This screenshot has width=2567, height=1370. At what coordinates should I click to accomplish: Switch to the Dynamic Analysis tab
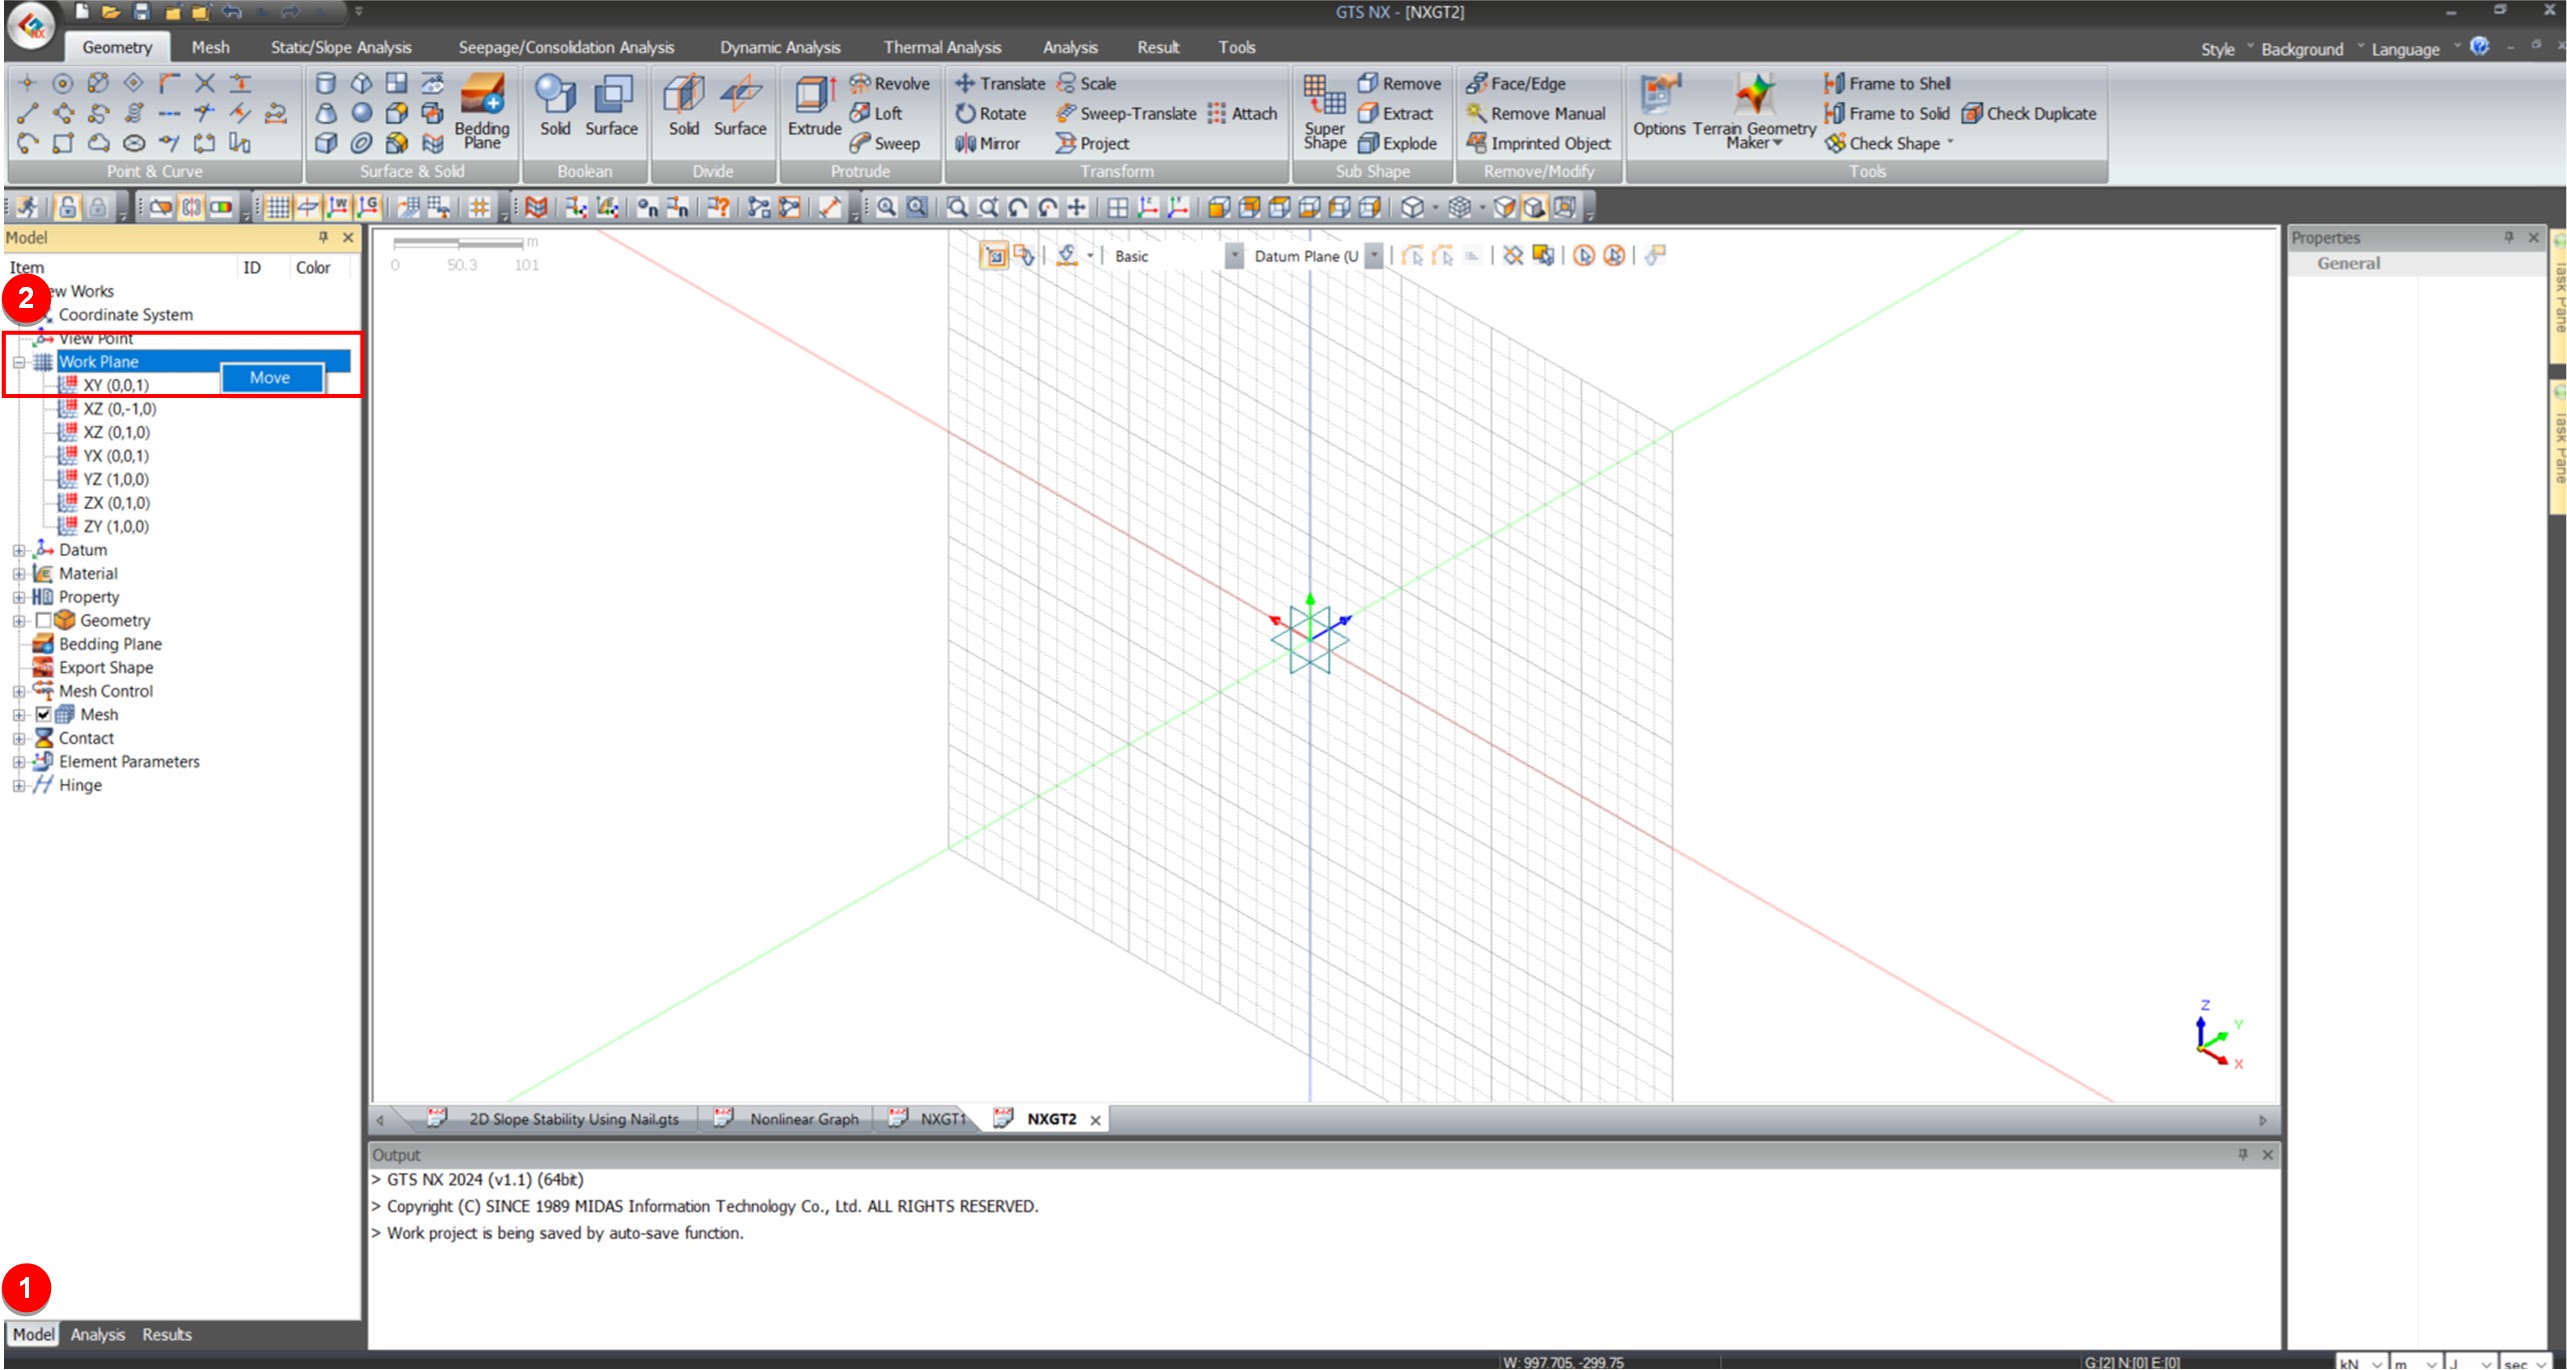(780, 47)
